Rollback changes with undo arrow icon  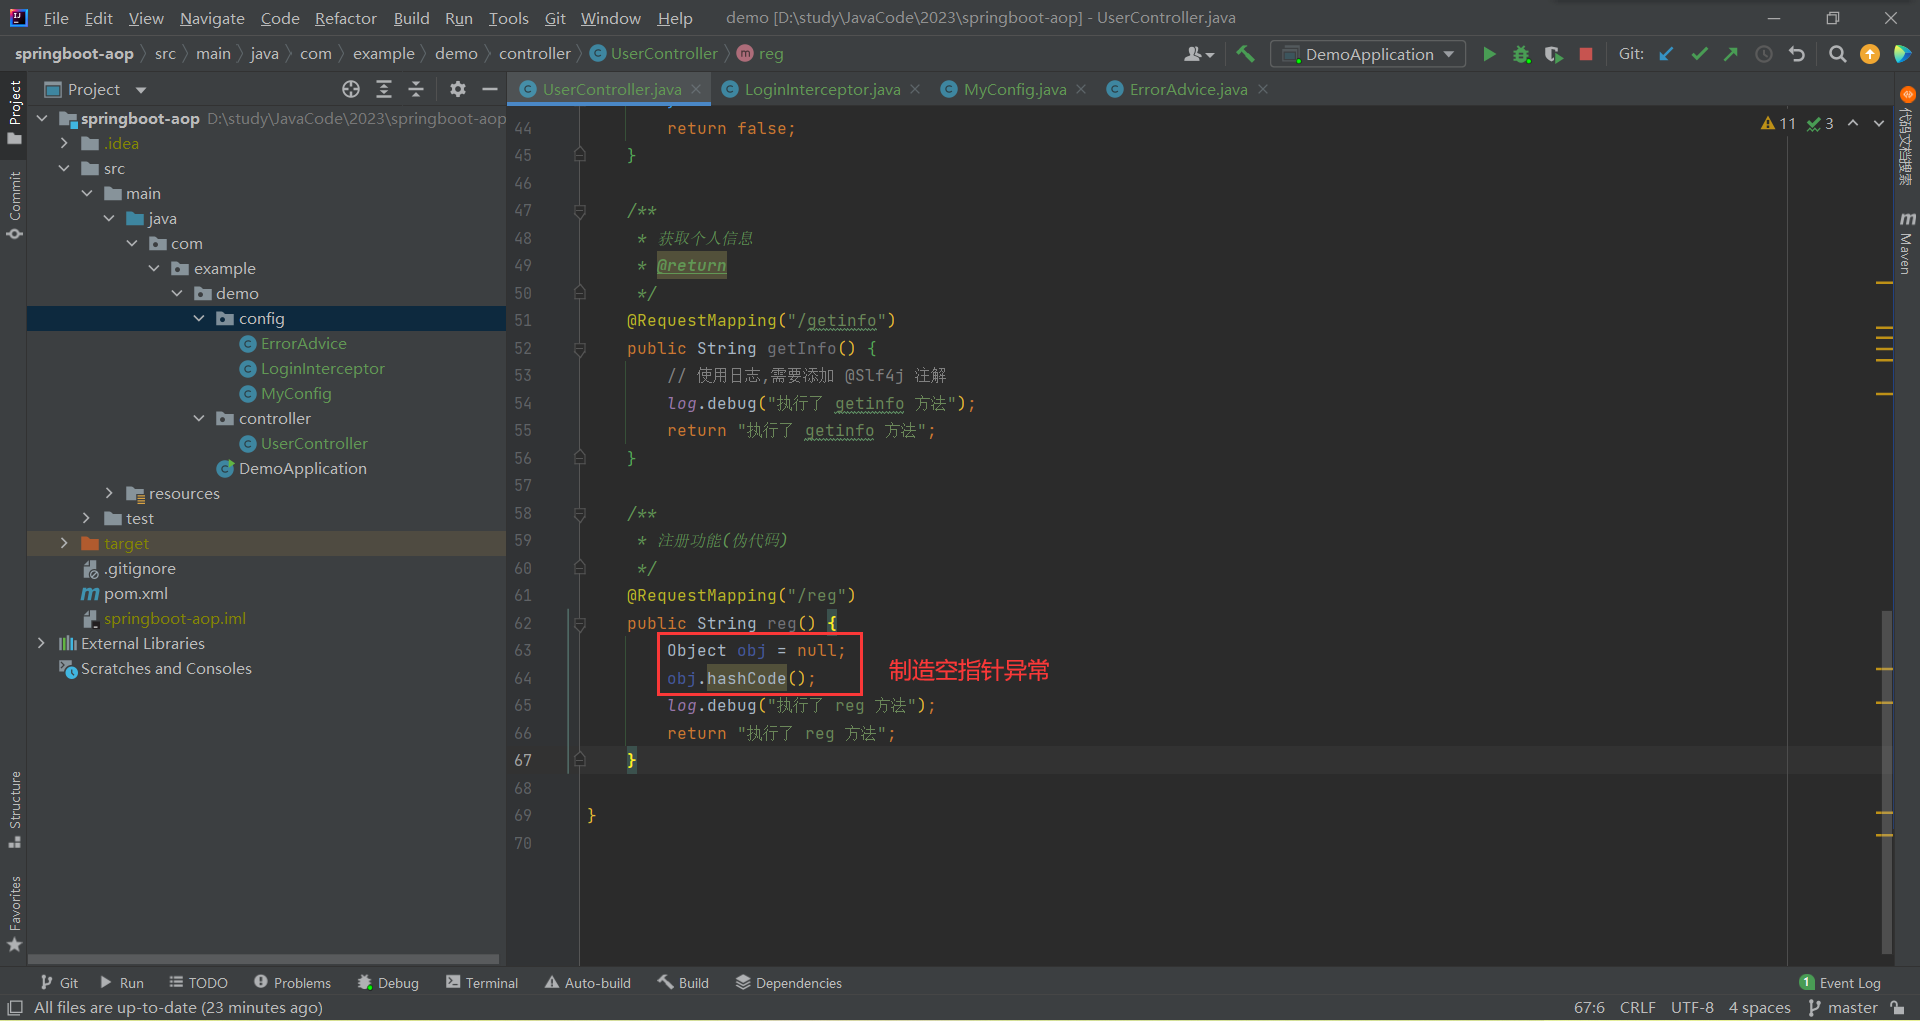pos(1797,54)
